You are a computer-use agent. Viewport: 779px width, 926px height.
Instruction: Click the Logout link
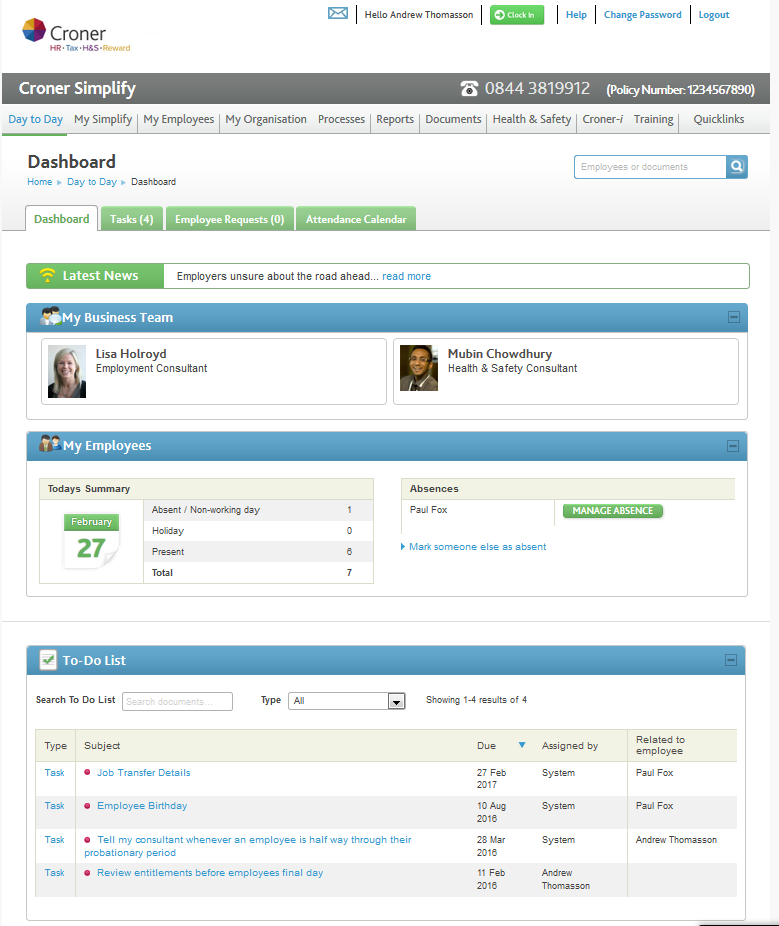coord(713,15)
